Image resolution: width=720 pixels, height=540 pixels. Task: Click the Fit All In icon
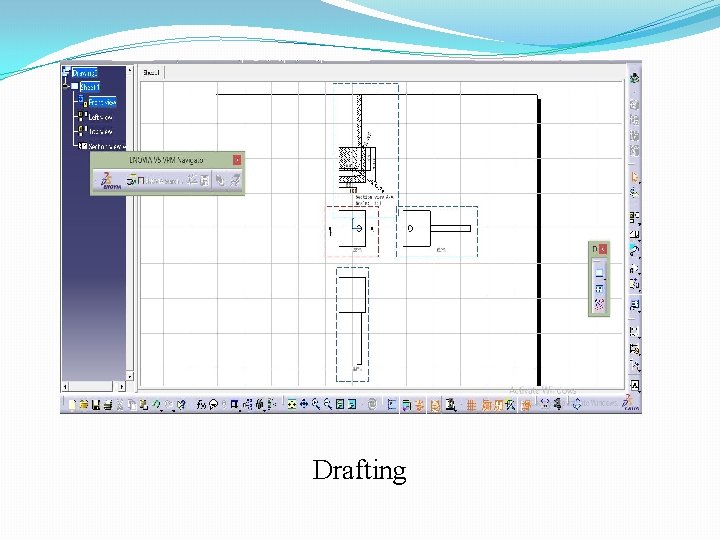[x=292, y=404]
